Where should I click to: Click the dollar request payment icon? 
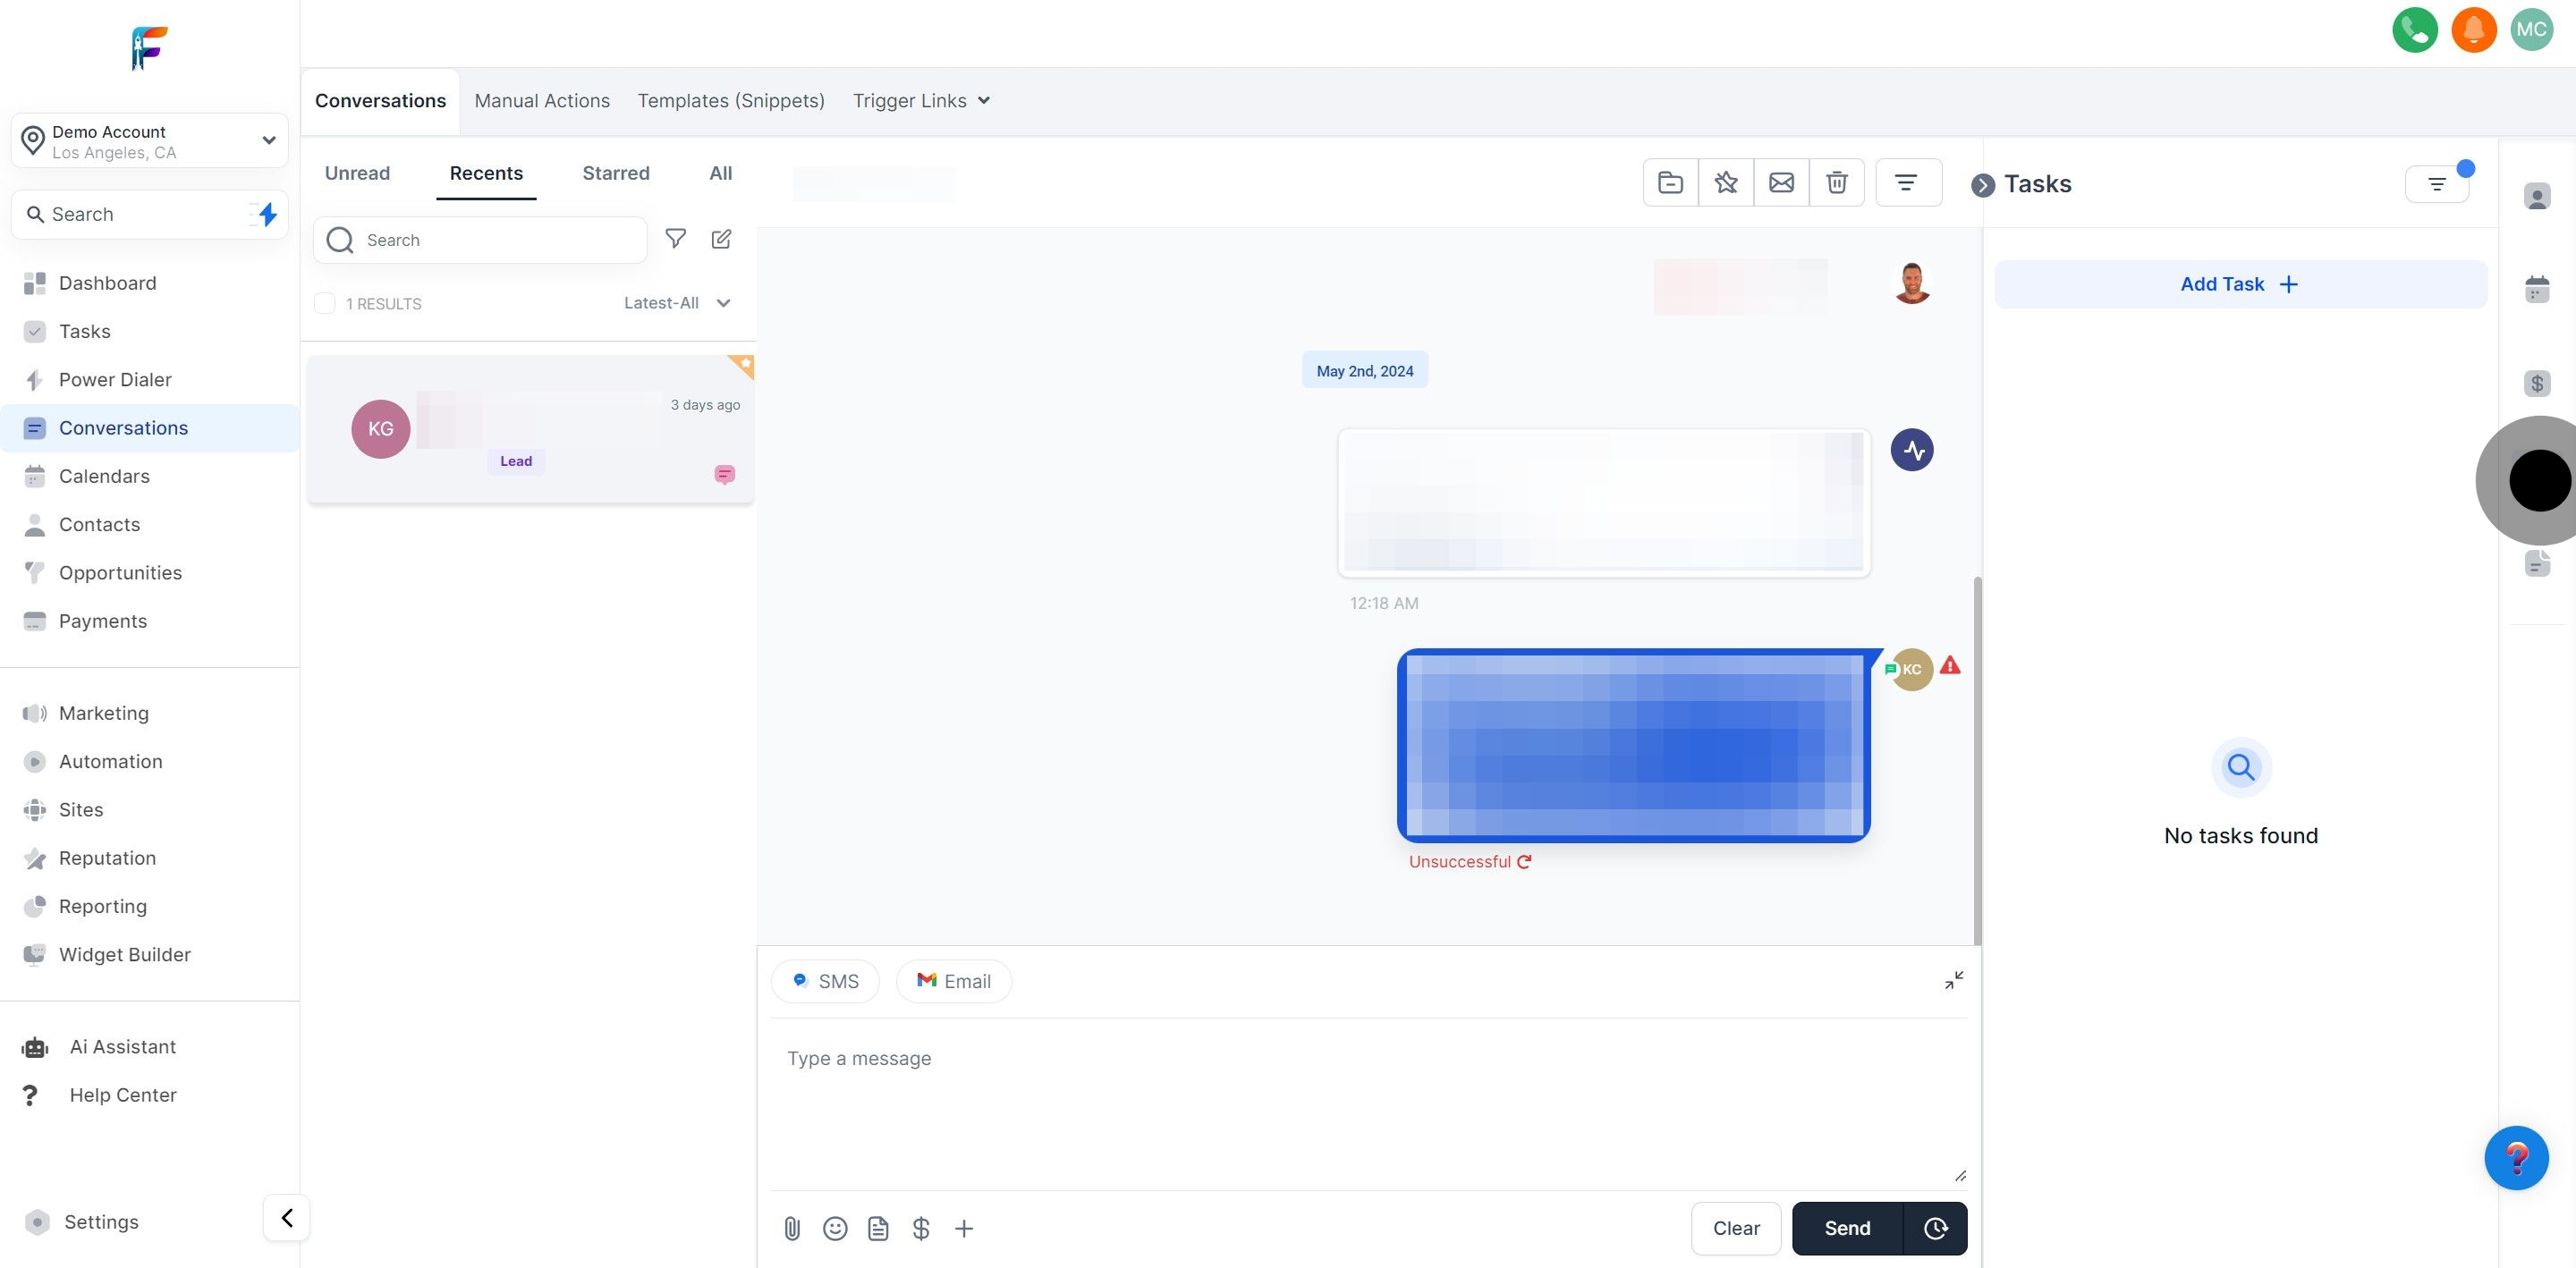[x=921, y=1228]
